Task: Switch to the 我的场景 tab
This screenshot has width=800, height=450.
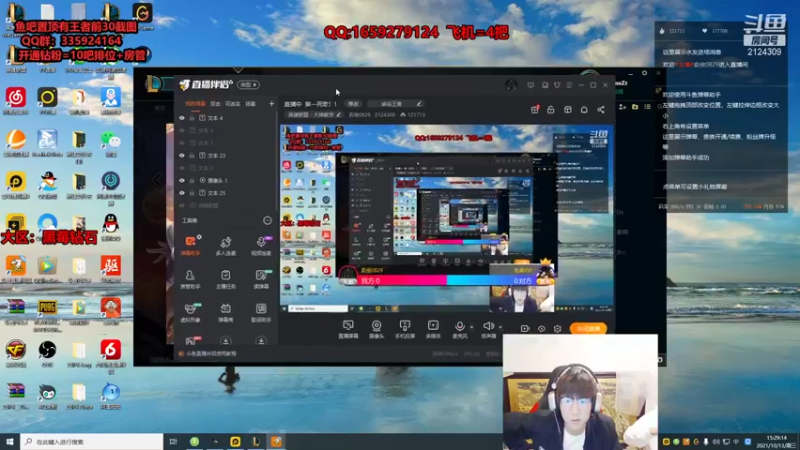Action: [x=195, y=104]
